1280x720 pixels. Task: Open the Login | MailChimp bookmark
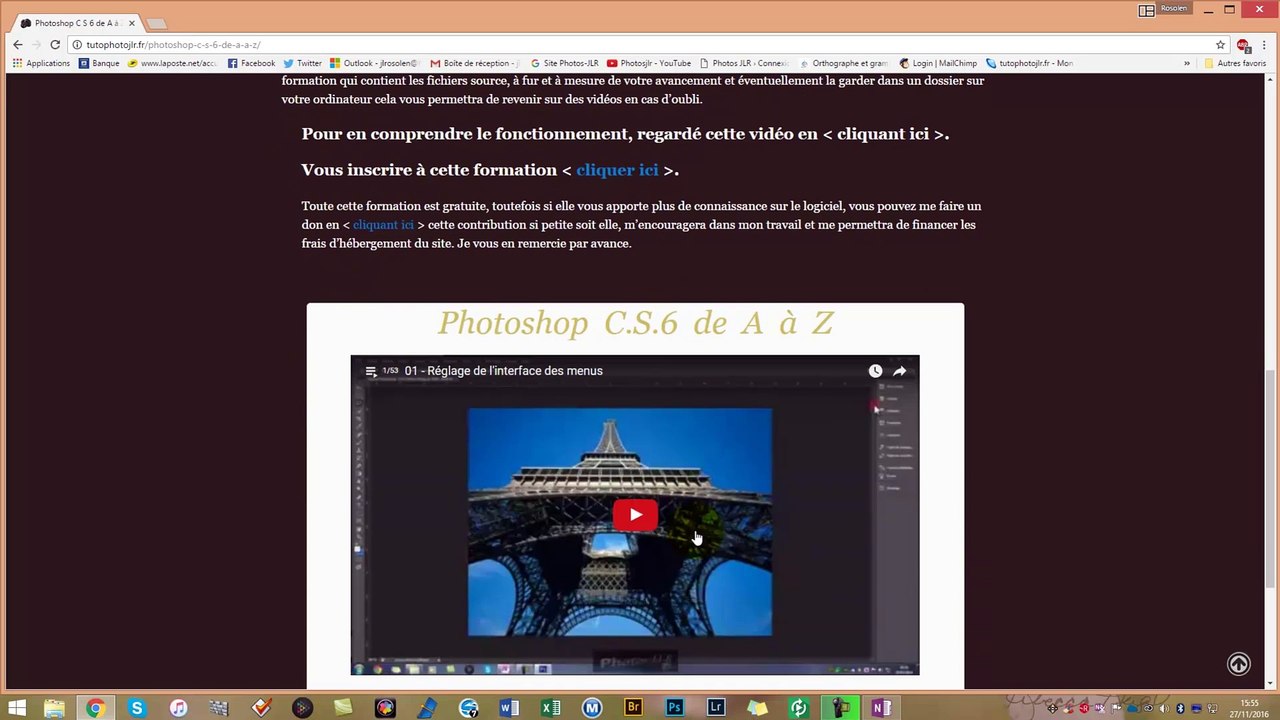[x=938, y=63]
